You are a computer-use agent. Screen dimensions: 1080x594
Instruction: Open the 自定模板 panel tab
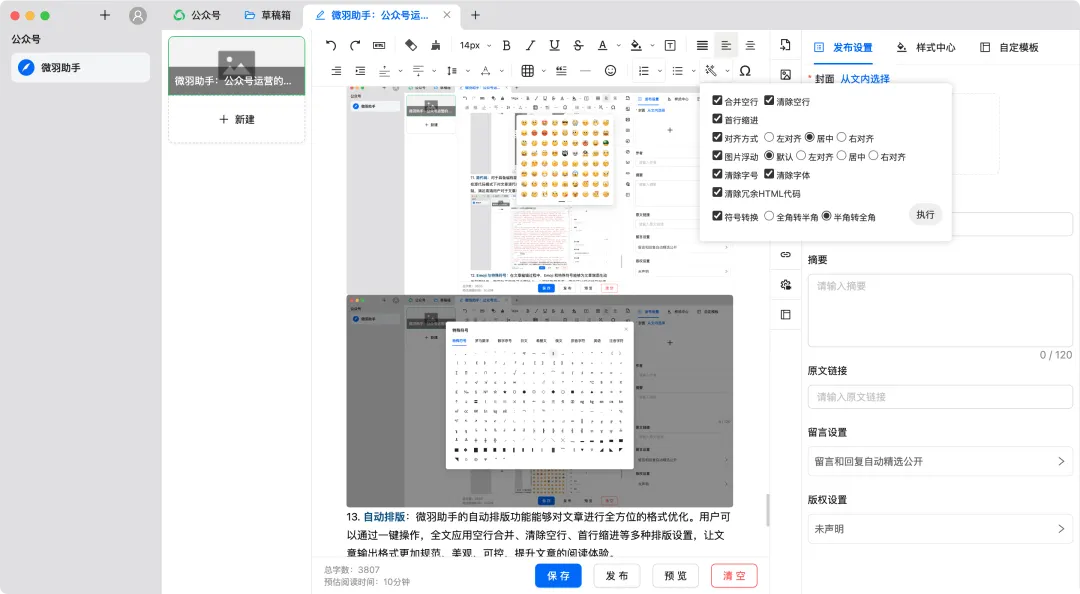1009,48
